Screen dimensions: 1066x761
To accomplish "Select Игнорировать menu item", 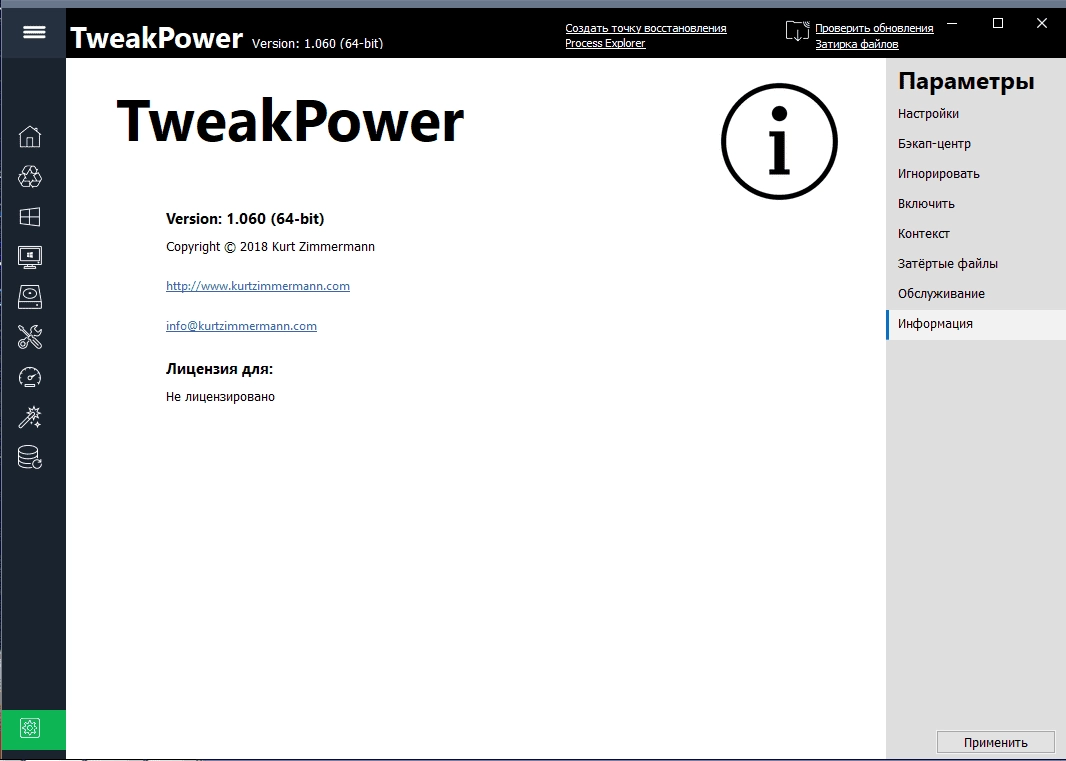I will [976, 173].
